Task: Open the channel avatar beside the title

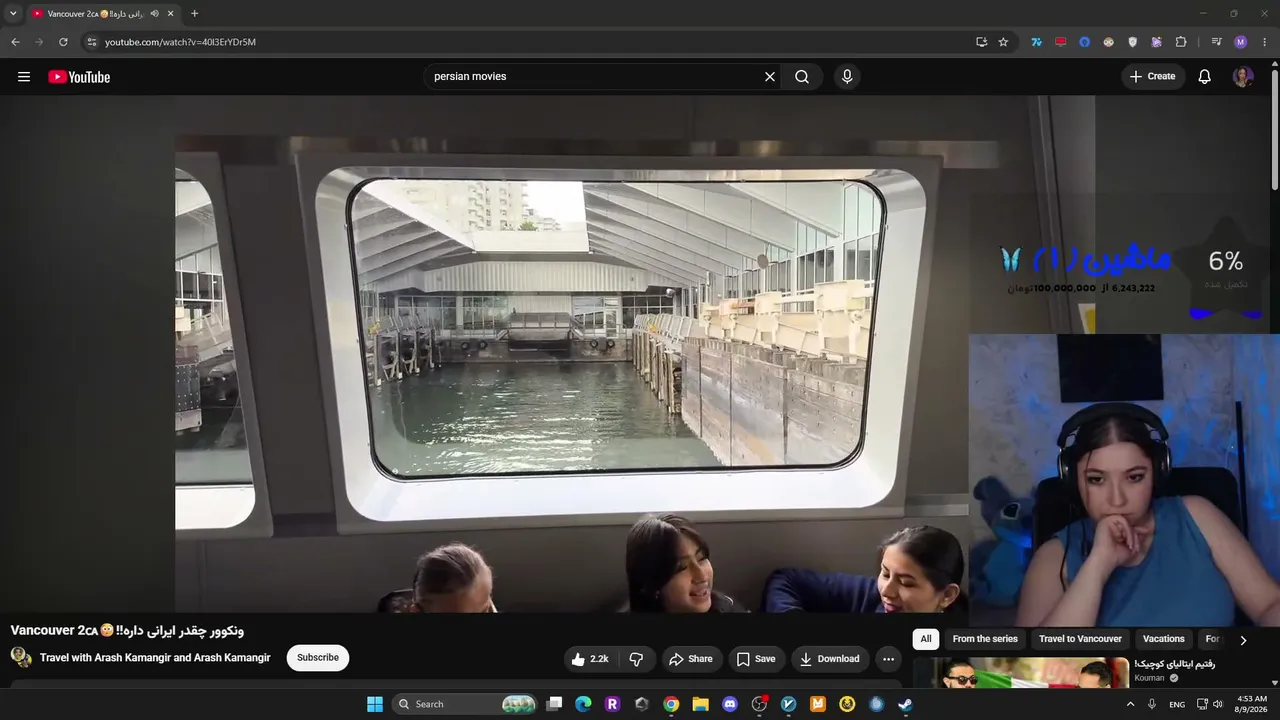Action: click(x=21, y=657)
